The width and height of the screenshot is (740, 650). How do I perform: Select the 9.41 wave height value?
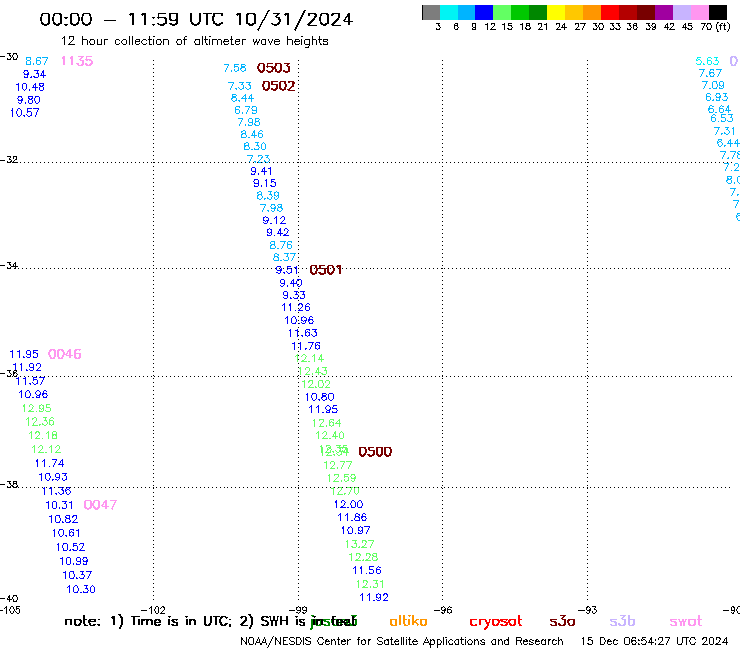(261, 171)
